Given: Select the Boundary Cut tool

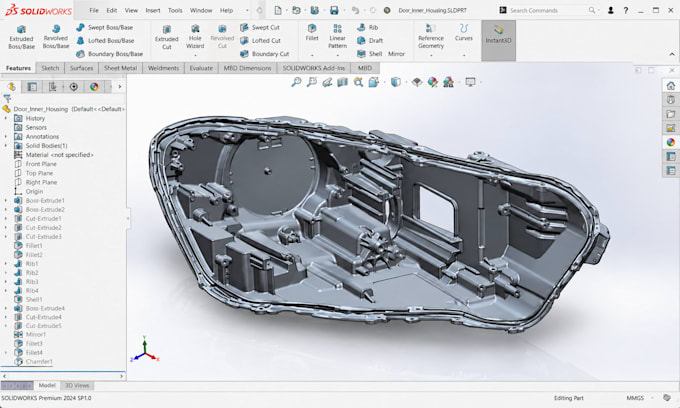Looking at the screenshot, I should click(x=264, y=54).
